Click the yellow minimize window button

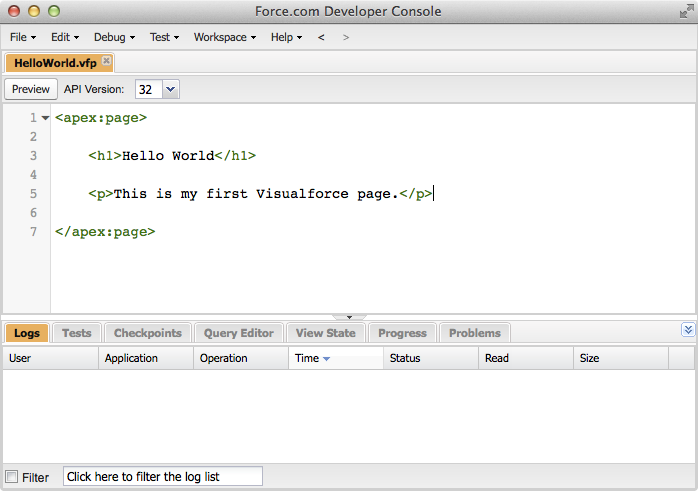click(34, 11)
